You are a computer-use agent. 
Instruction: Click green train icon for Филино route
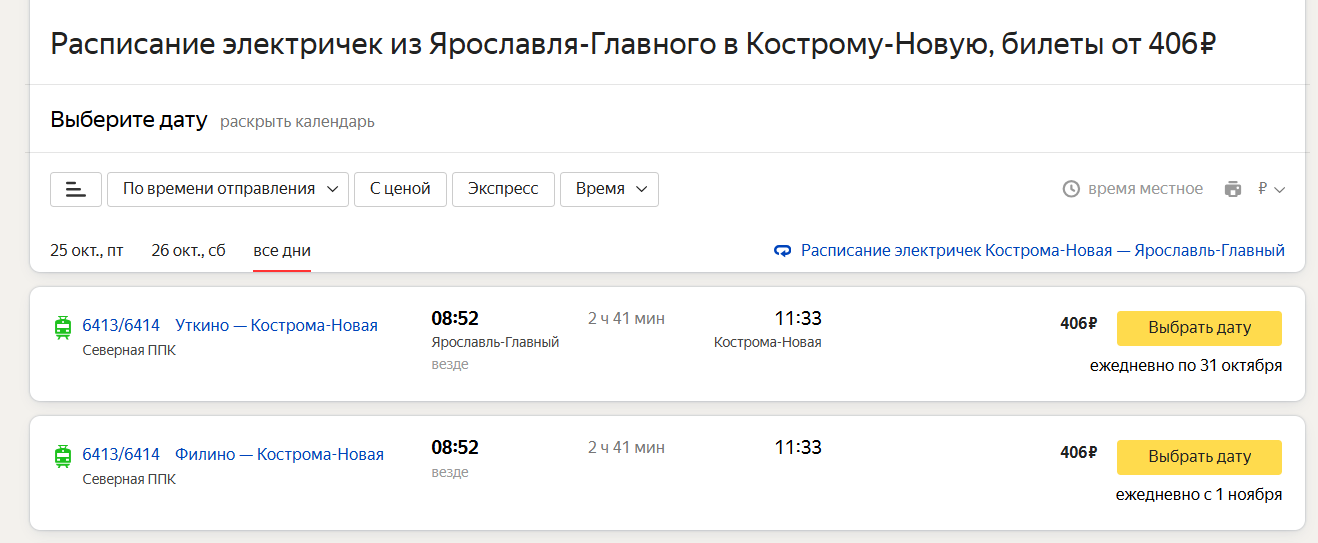tap(63, 456)
